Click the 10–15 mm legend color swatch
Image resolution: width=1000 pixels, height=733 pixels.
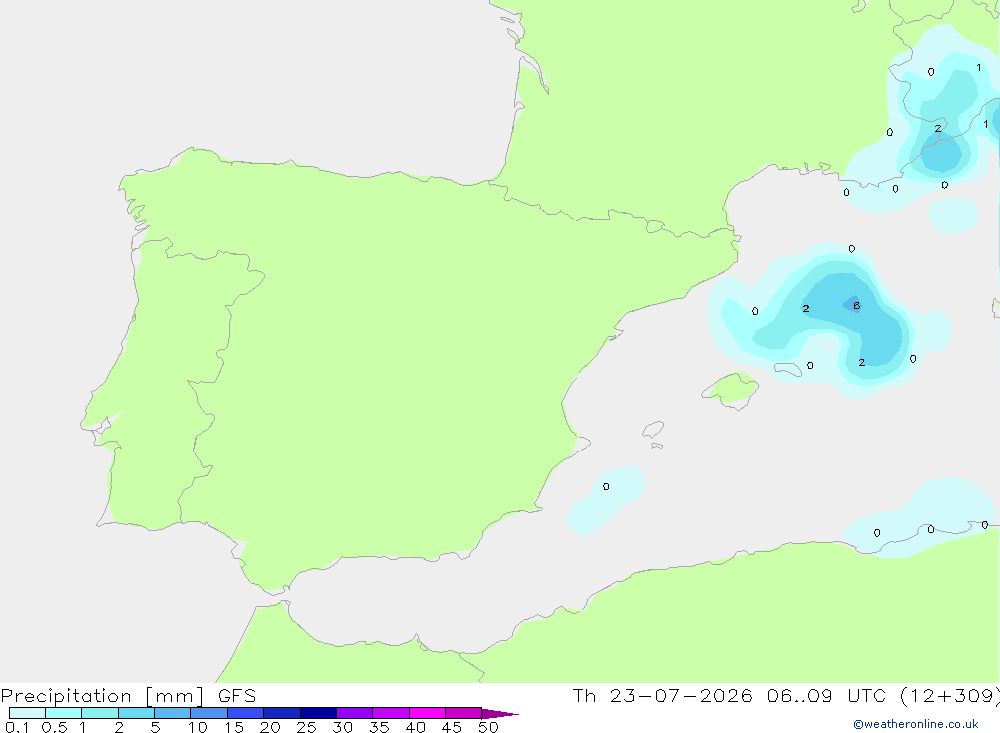[209, 713]
